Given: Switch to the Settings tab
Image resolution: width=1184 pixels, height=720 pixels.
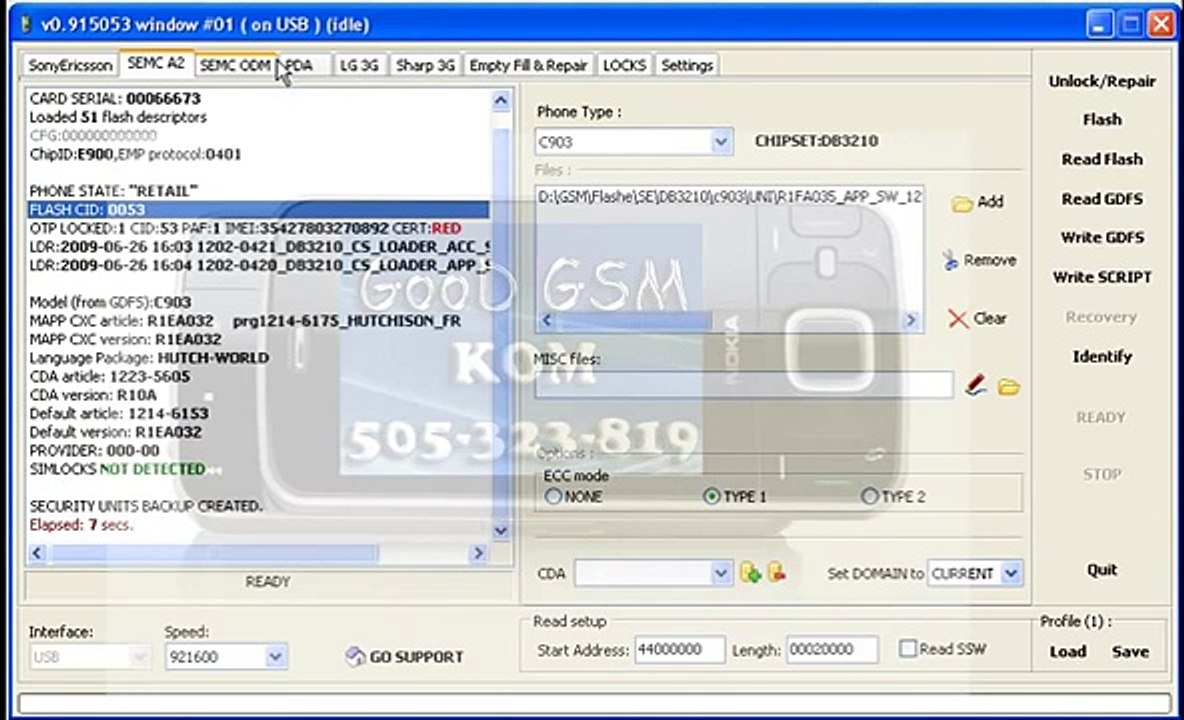Looking at the screenshot, I should tap(686, 66).
